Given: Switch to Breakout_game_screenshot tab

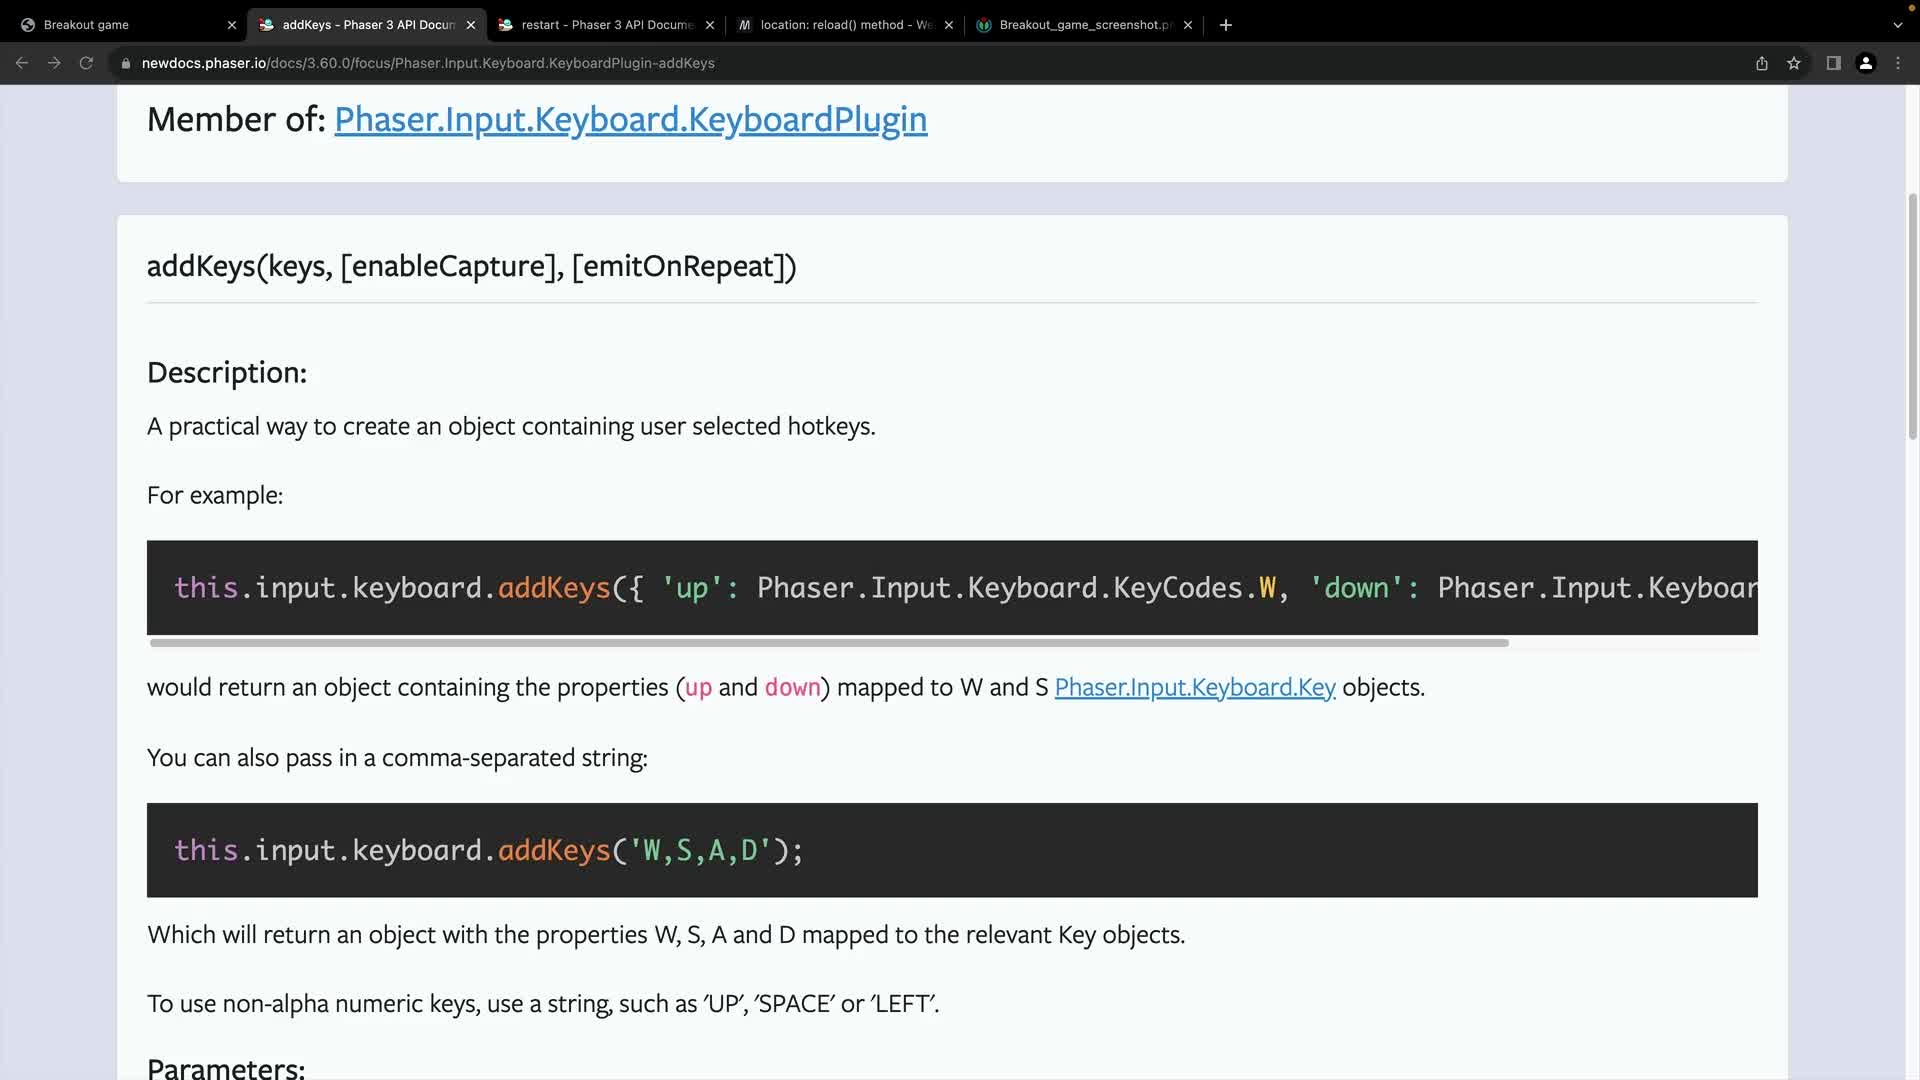Looking at the screenshot, I should tap(1078, 25).
